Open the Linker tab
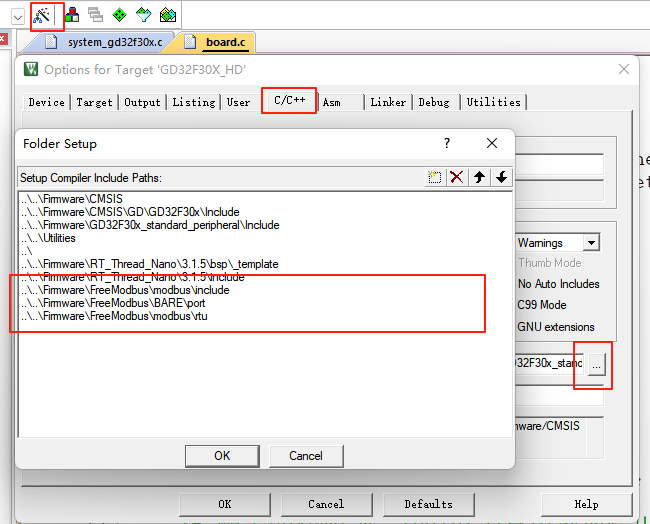The width and height of the screenshot is (650, 524). coord(388,102)
